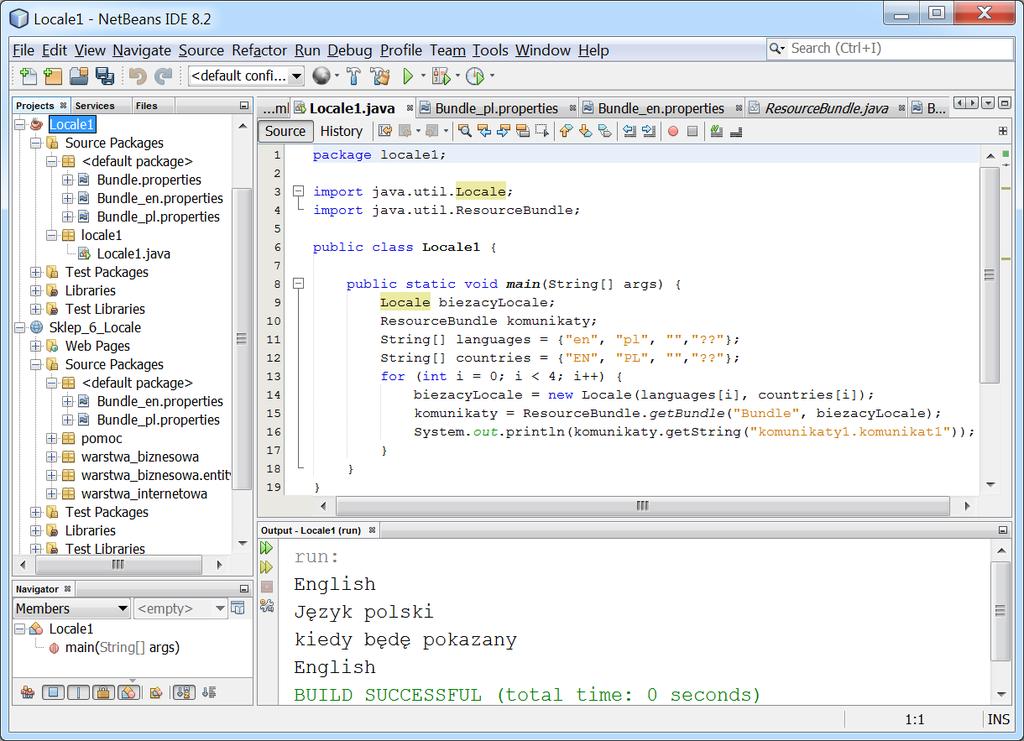This screenshot has height=741, width=1024.
Task: Profile the project using the Profile icon
Action: (475, 76)
